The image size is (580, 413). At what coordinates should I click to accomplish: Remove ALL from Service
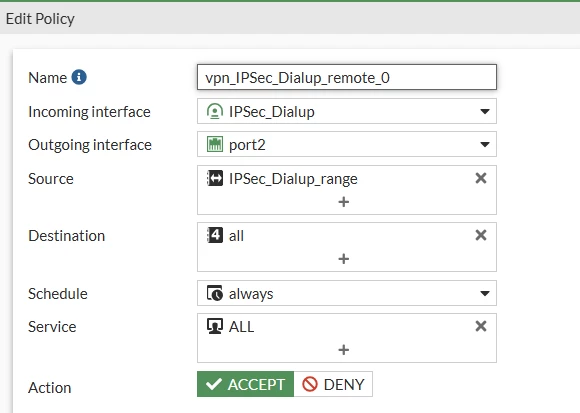tap(480, 326)
